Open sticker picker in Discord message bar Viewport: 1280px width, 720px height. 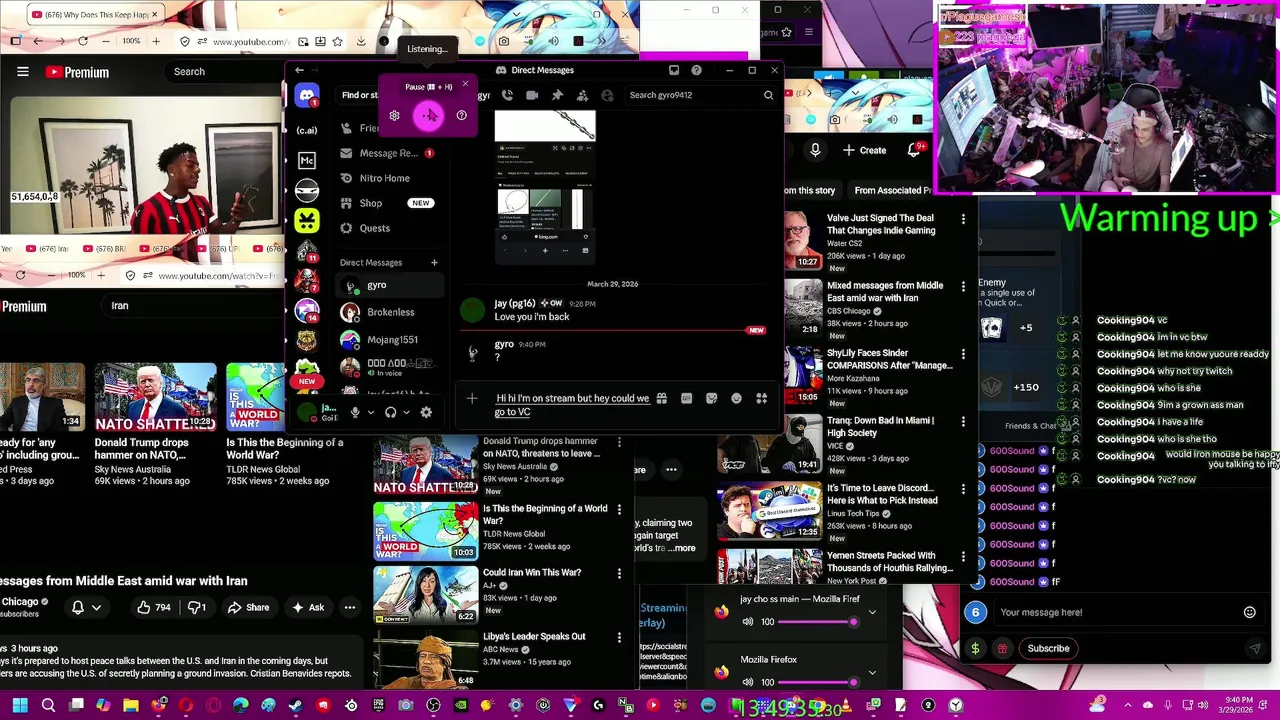[x=711, y=398]
